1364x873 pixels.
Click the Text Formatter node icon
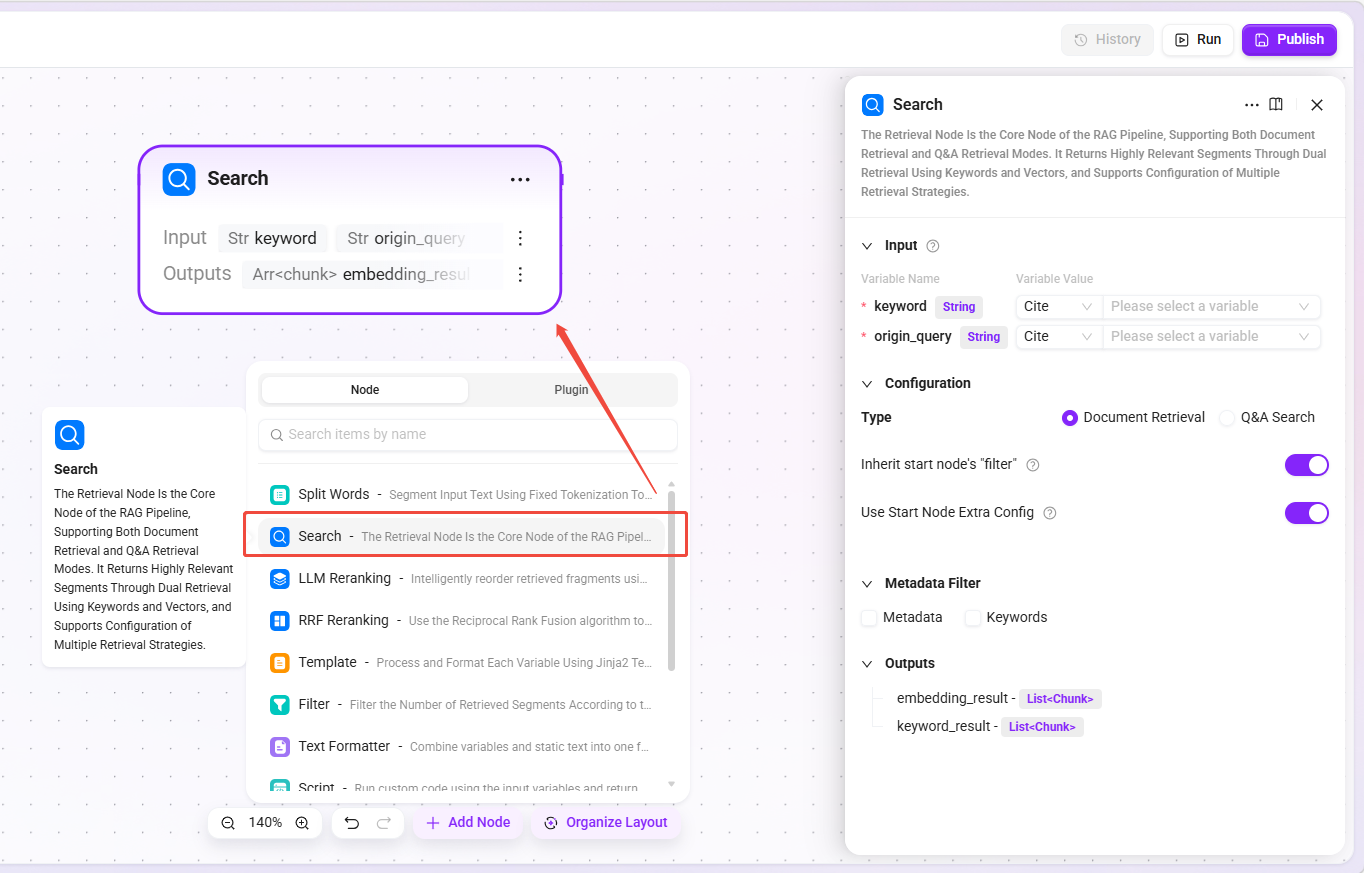pyautogui.click(x=280, y=746)
